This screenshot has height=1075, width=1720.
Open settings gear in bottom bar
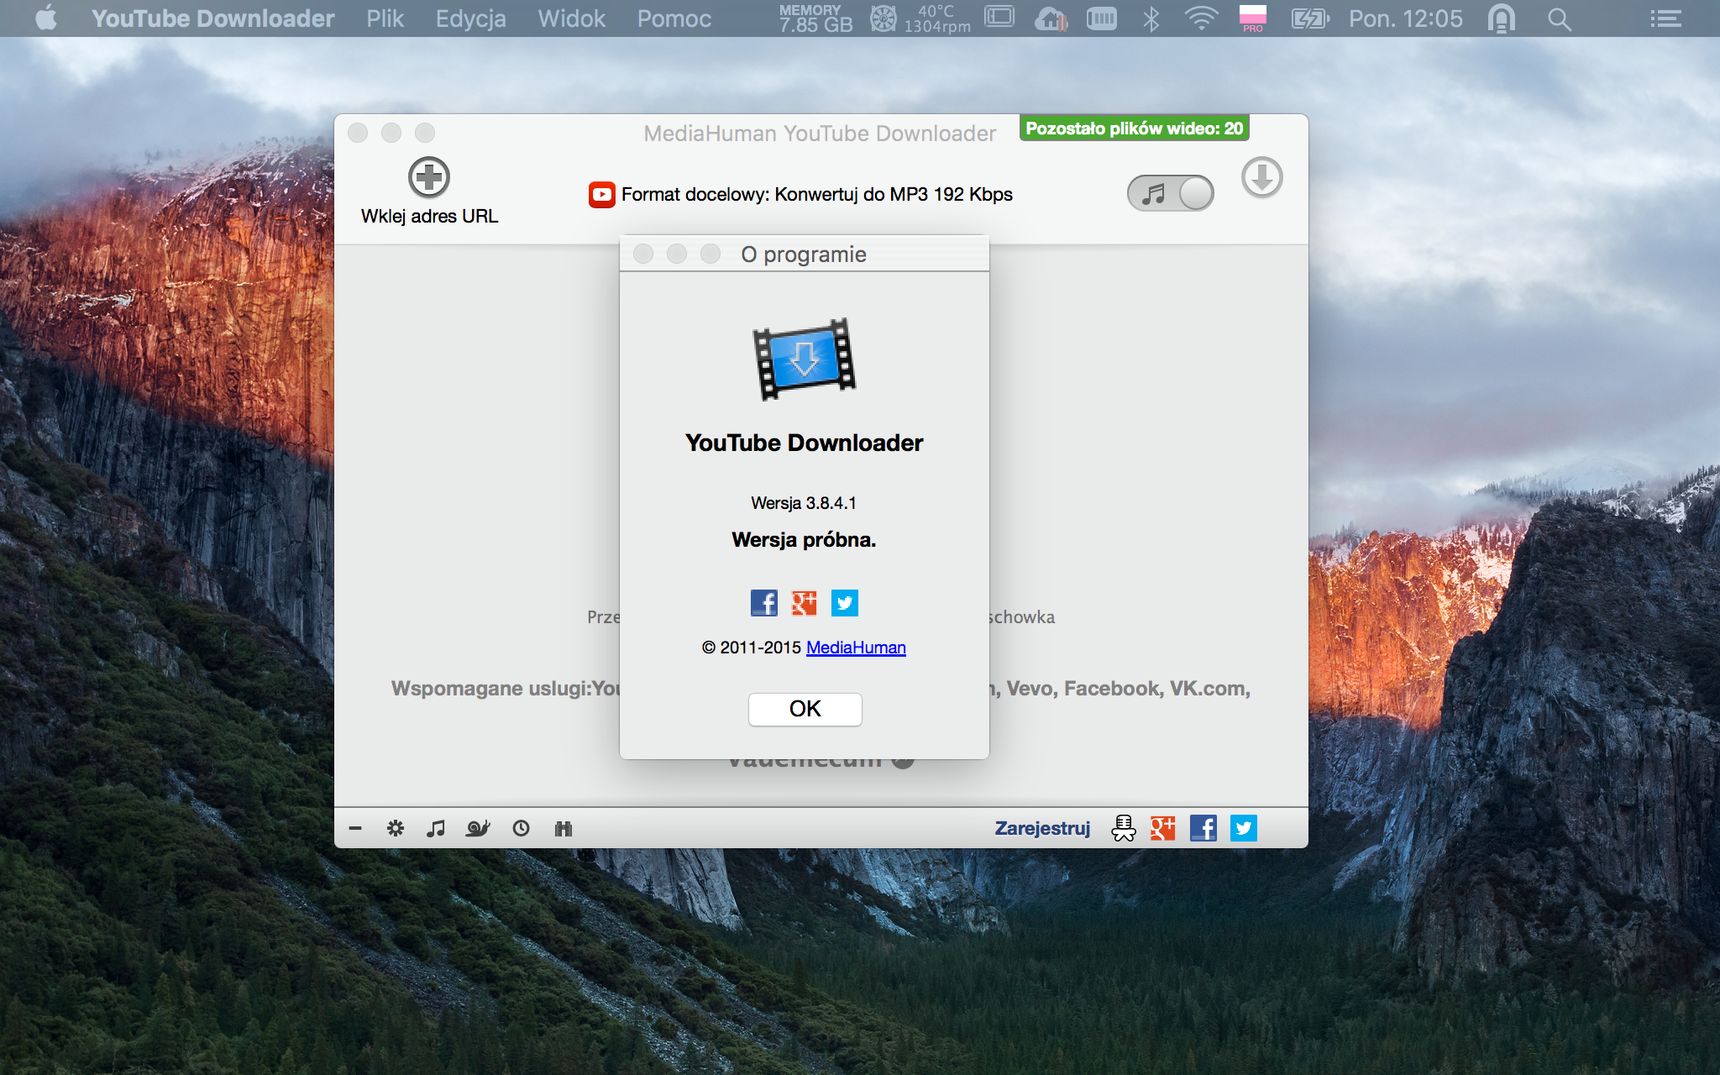[x=395, y=828]
